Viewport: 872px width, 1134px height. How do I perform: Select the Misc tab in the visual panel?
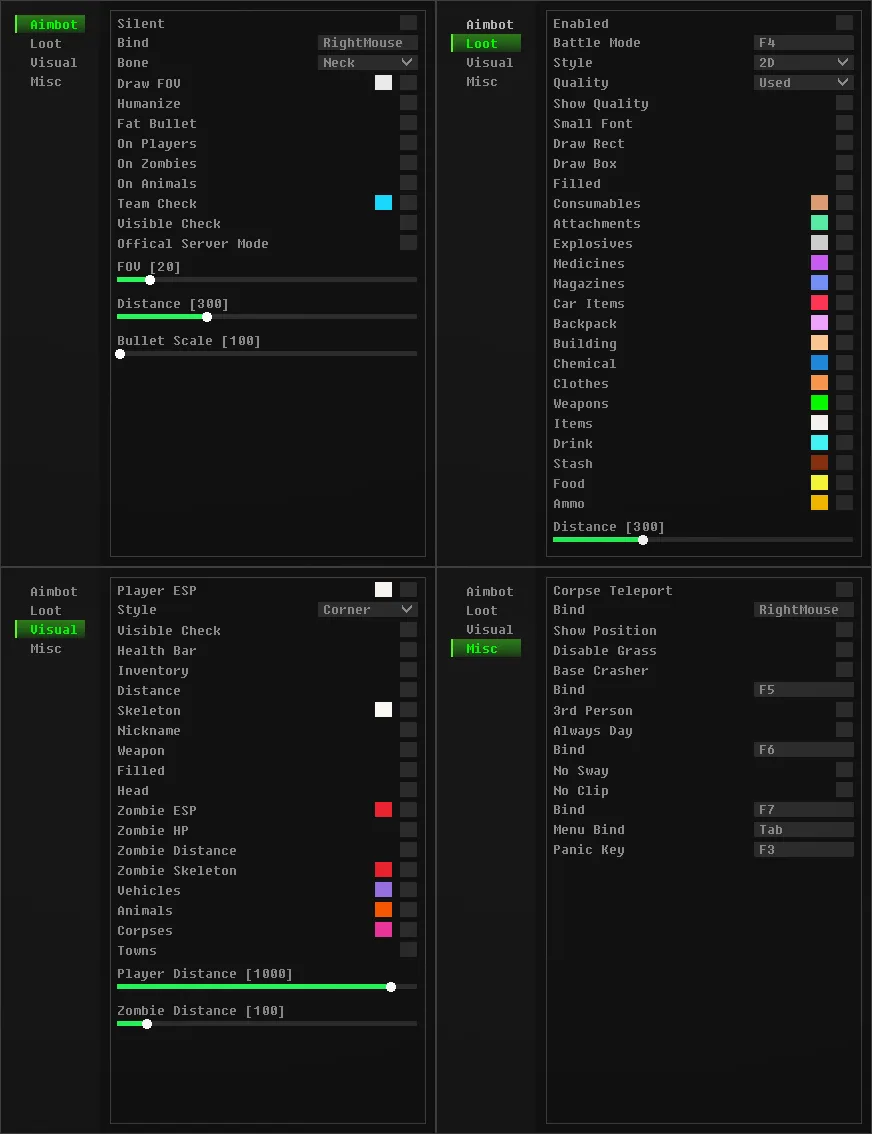pyautogui.click(x=45, y=648)
